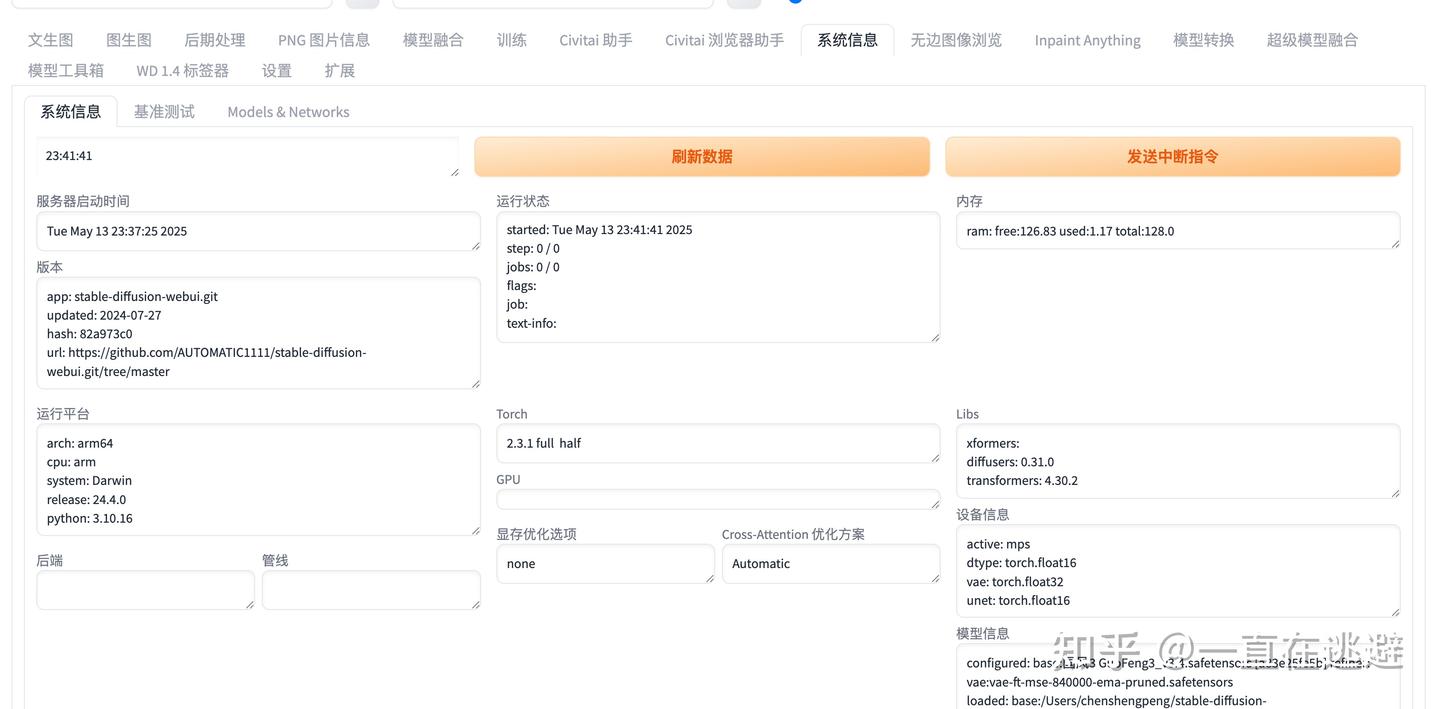Image resolution: width=1440 pixels, height=709 pixels.
Task: Switch to the 图生图 tab
Action: point(129,40)
